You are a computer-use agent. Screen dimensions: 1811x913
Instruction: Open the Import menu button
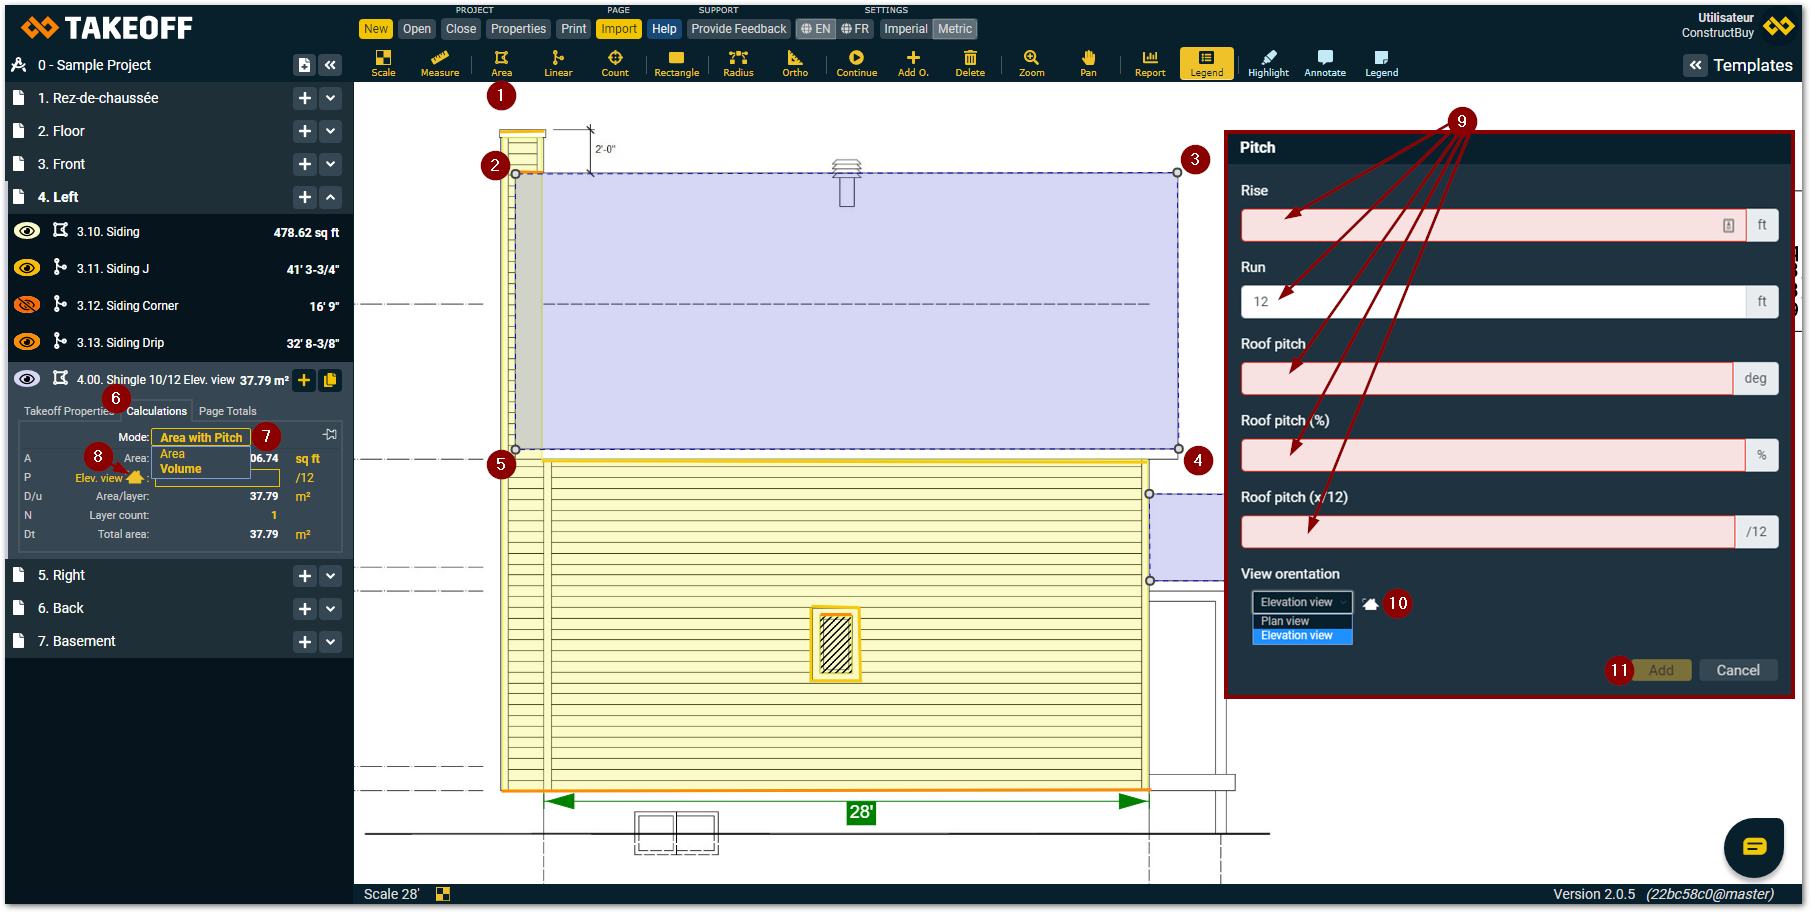(619, 29)
